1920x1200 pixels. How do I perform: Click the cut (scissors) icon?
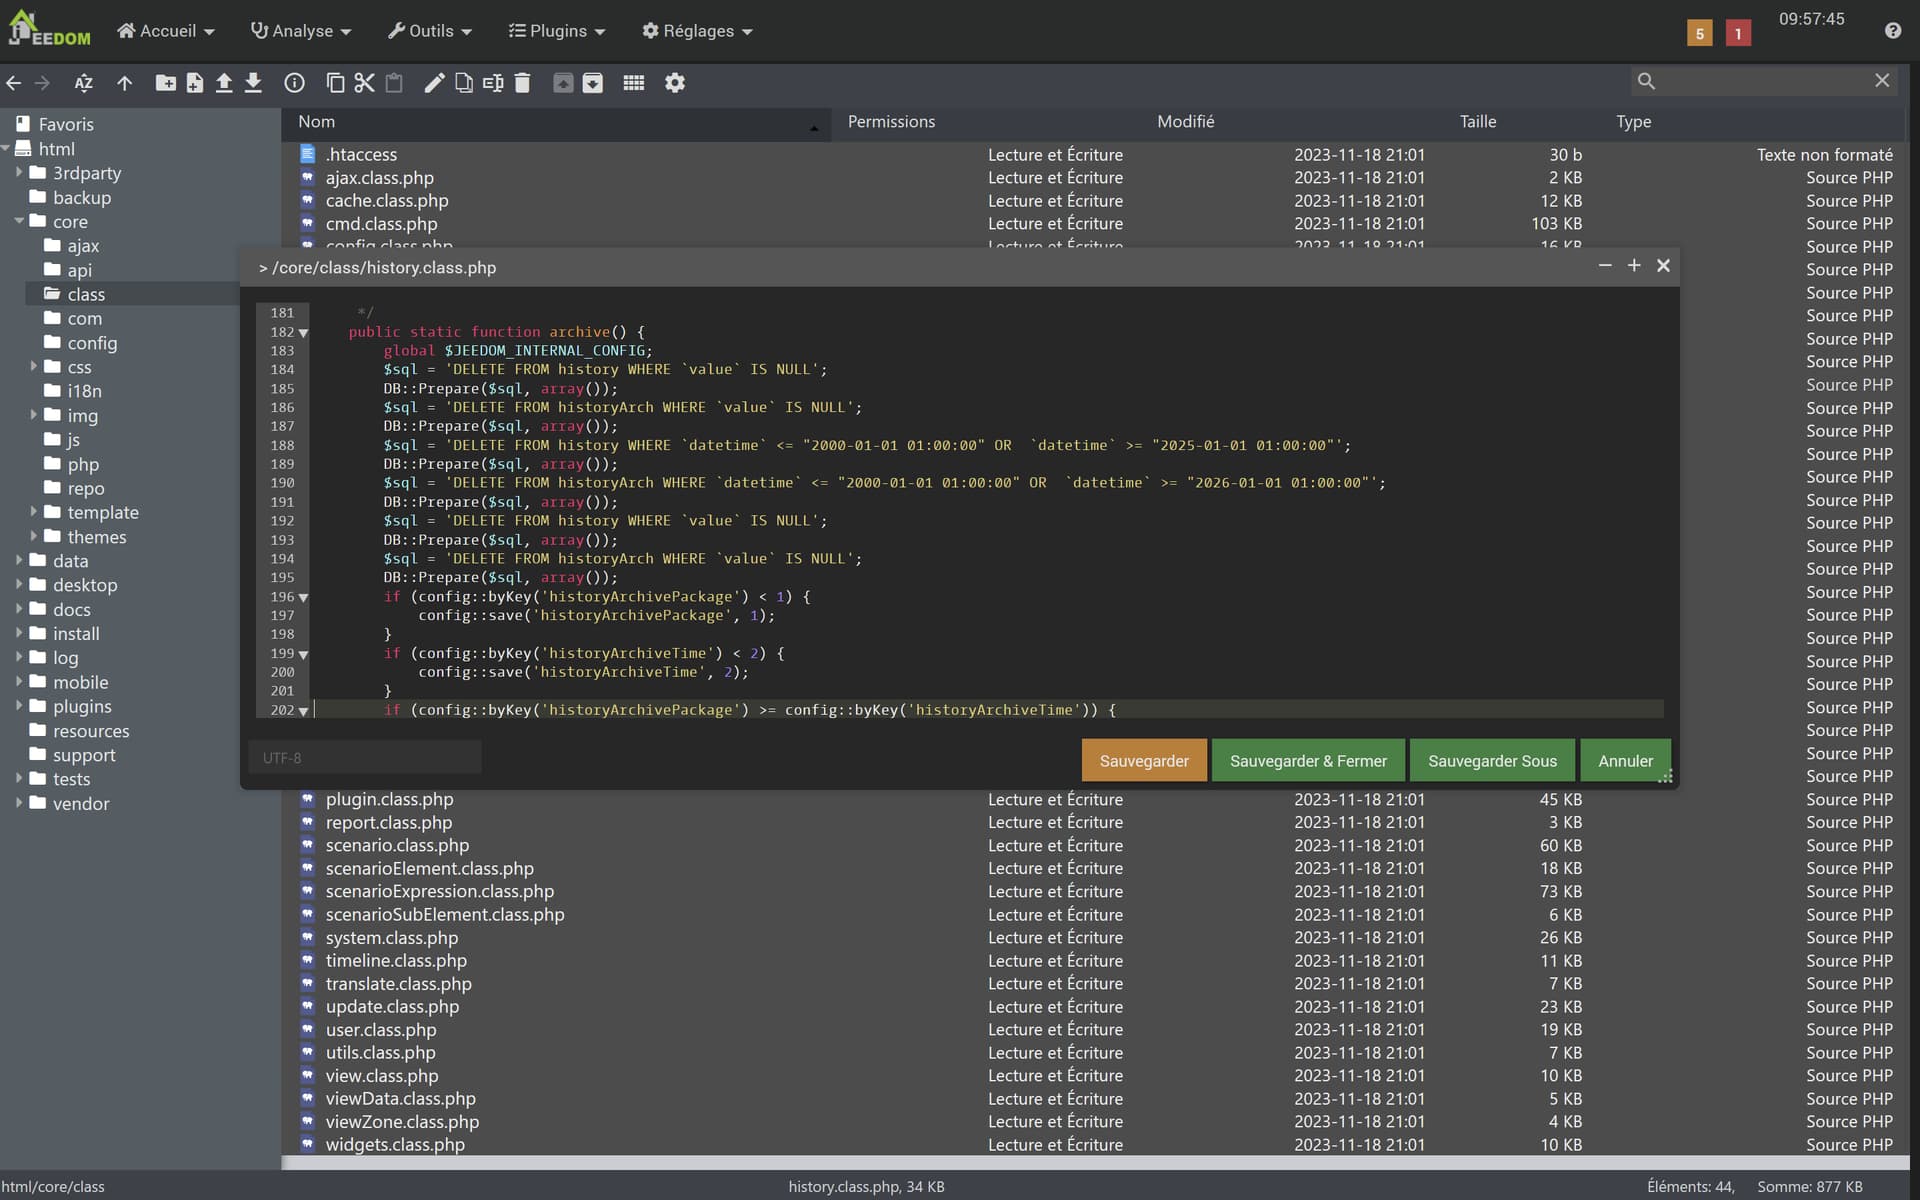[364, 83]
